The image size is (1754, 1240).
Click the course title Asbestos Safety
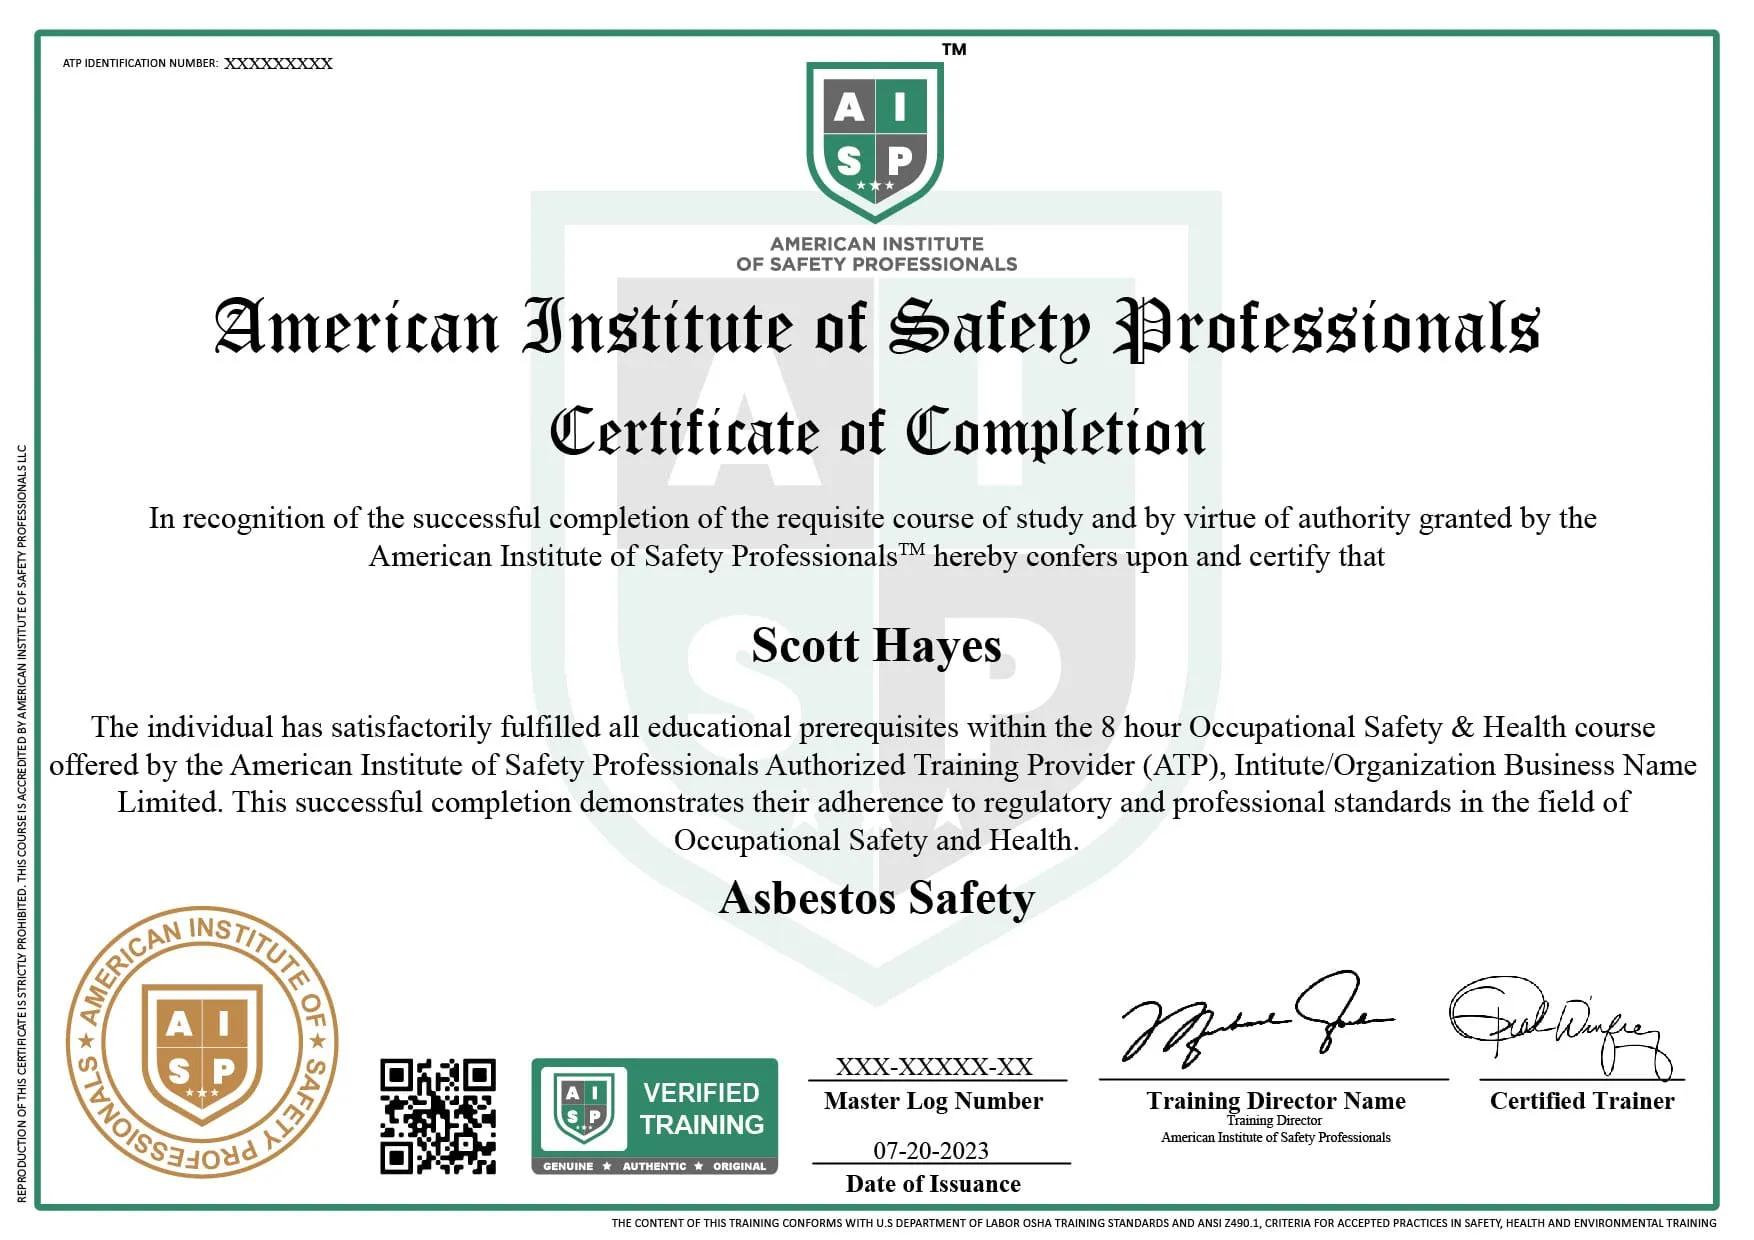[x=876, y=898]
